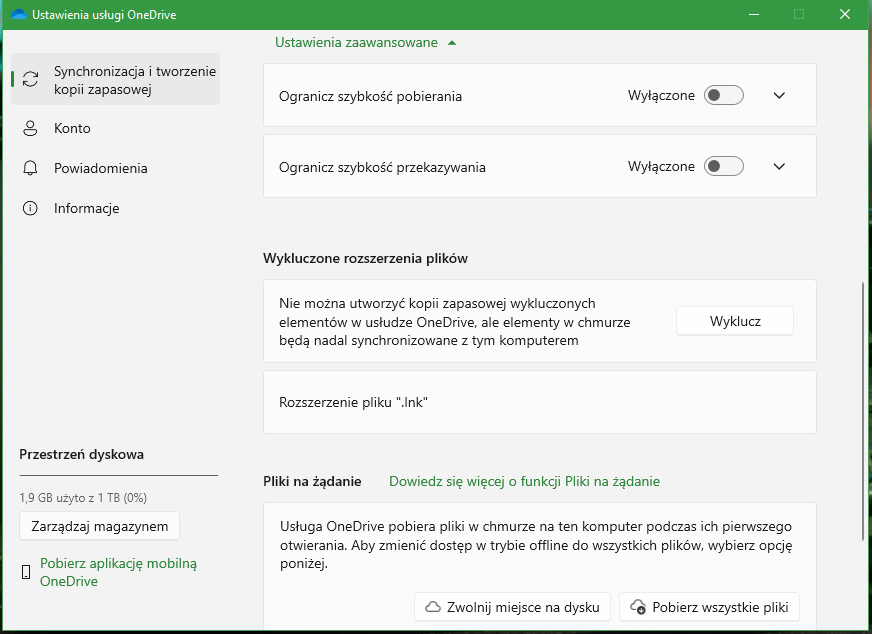Click Pobierz wszystkie pliki button

click(709, 607)
